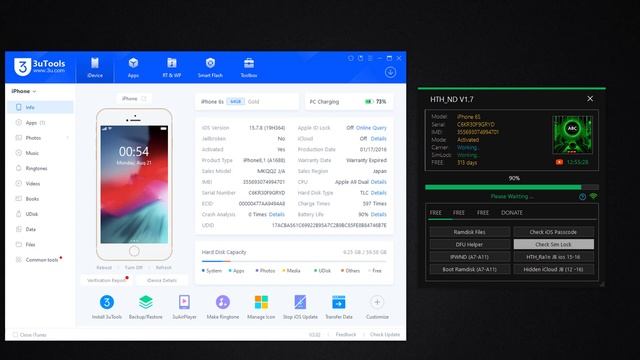The width and height of the screenshot is (640, 360).
Task: Open Photos in the left sidebar
Action: click(x=40, y=138)
